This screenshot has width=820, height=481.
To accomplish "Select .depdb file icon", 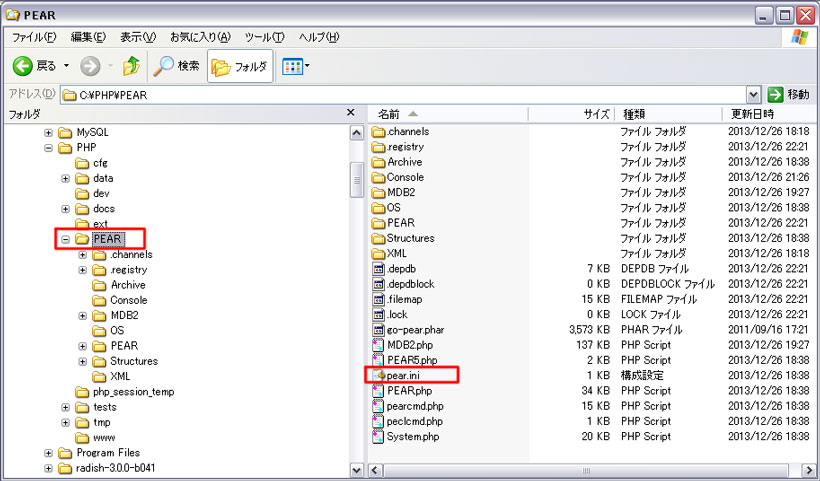I will [378, 269].
